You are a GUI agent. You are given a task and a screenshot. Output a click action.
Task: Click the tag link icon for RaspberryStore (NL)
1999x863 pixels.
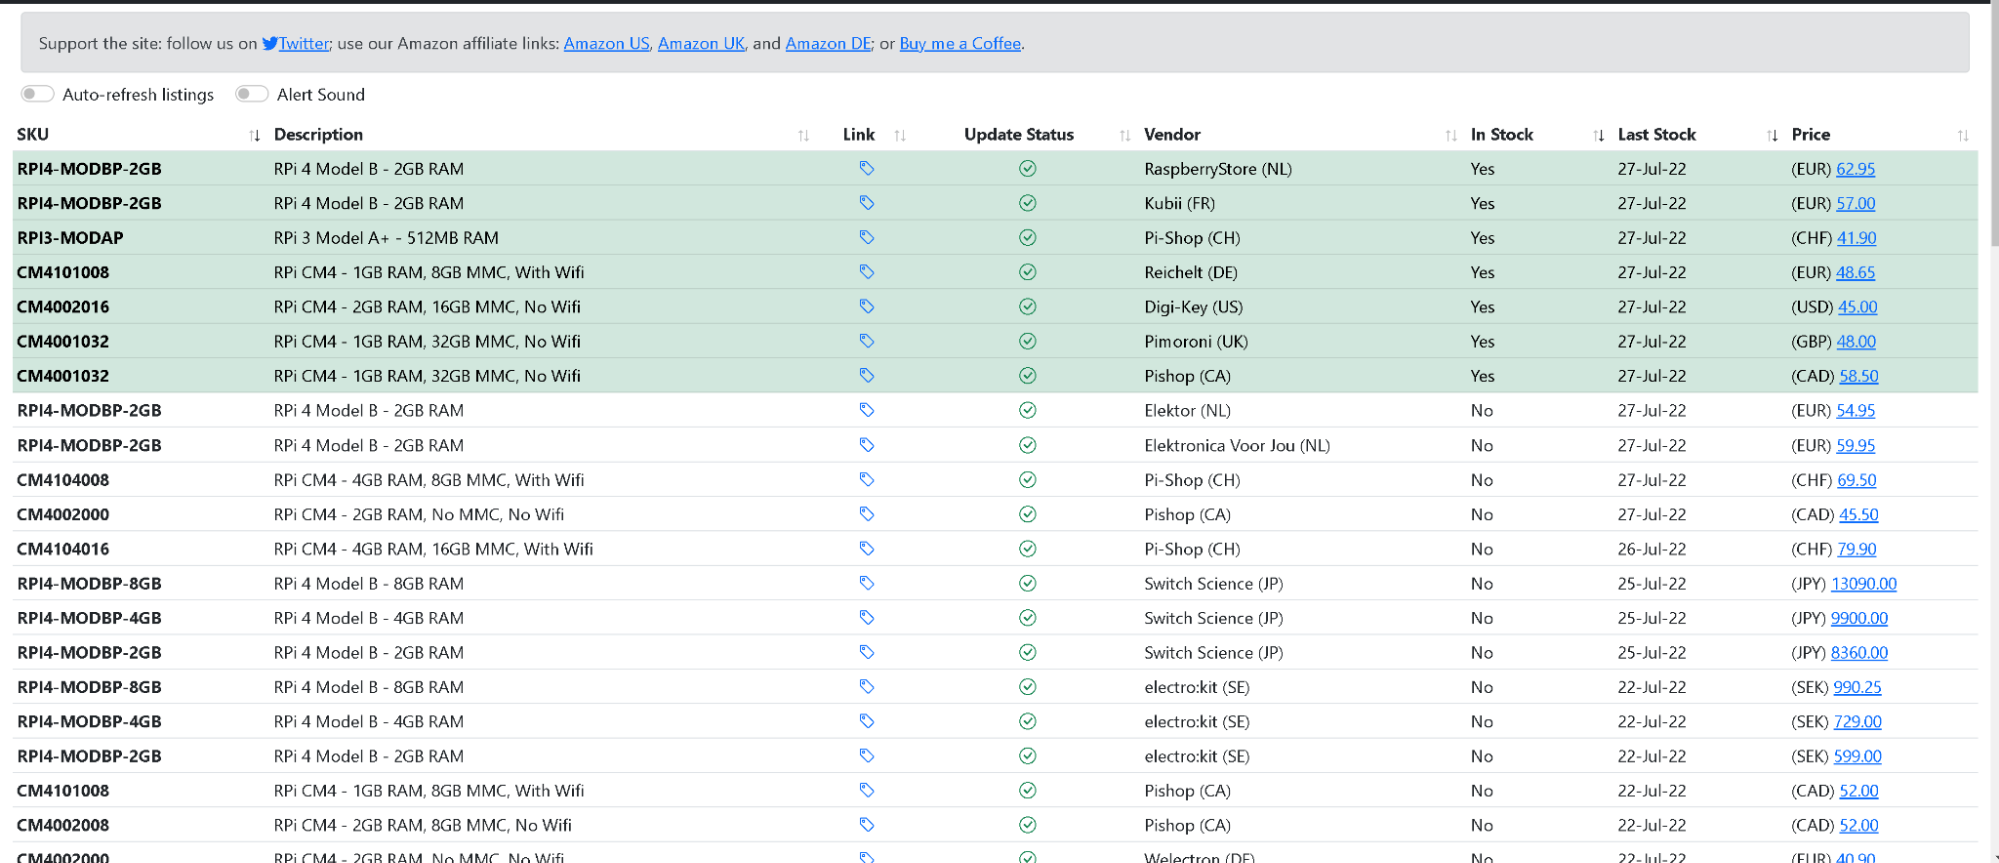(866, 169)
